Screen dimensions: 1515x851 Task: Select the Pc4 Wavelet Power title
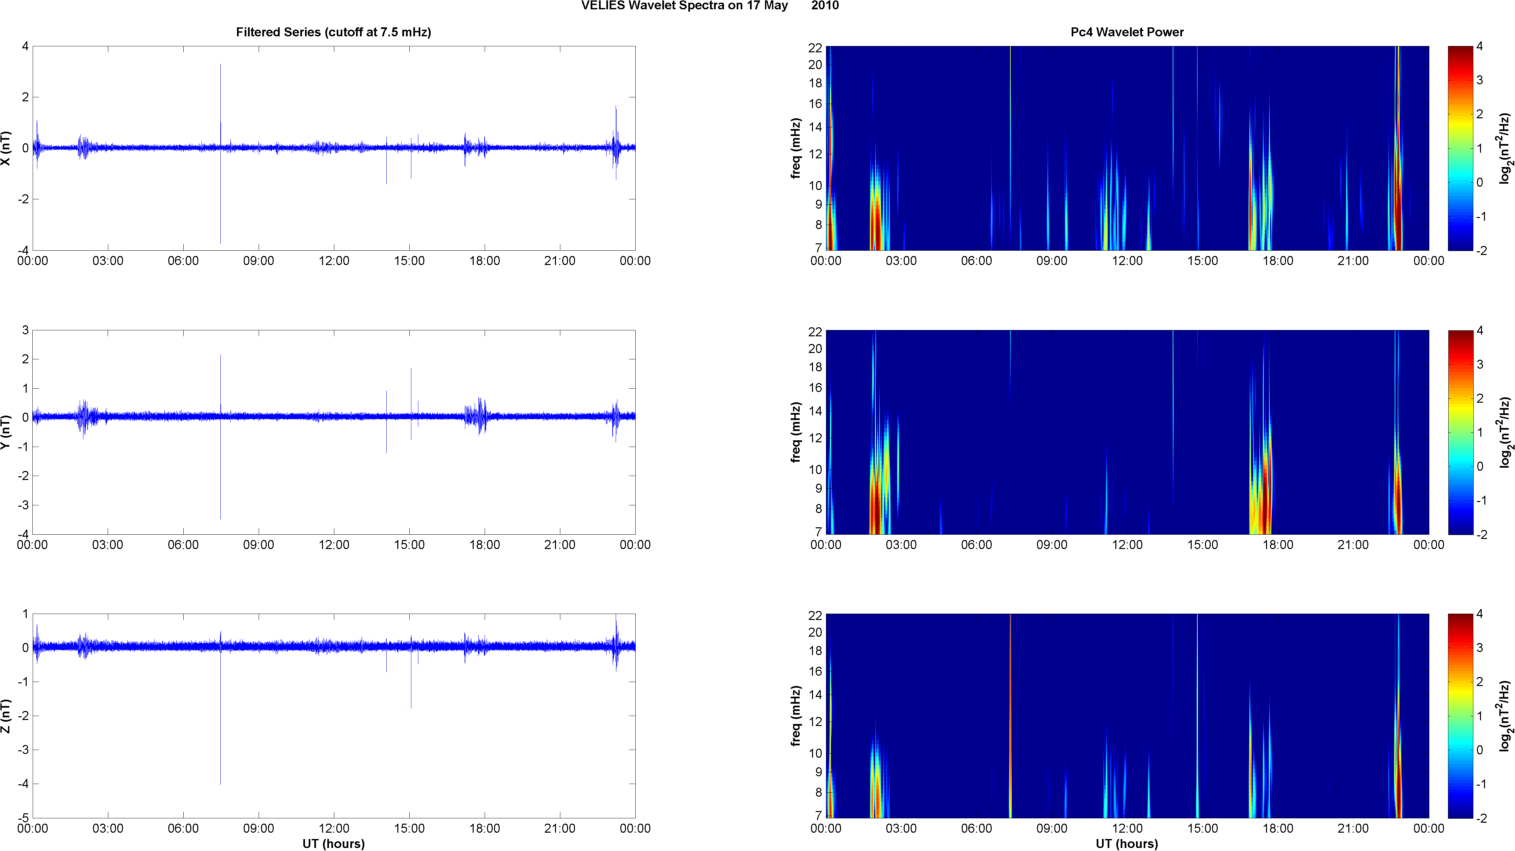point(1126,32)
